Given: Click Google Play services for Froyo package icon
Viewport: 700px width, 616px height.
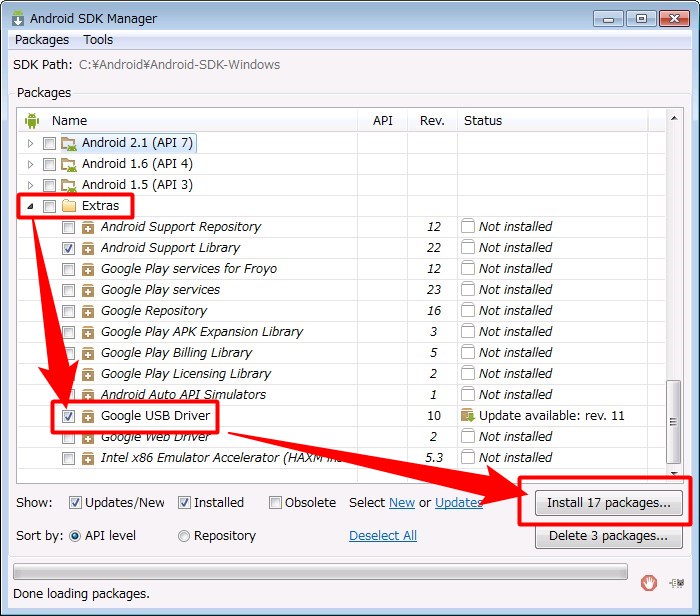Looking at the screenshot, I should coord(88,269).
